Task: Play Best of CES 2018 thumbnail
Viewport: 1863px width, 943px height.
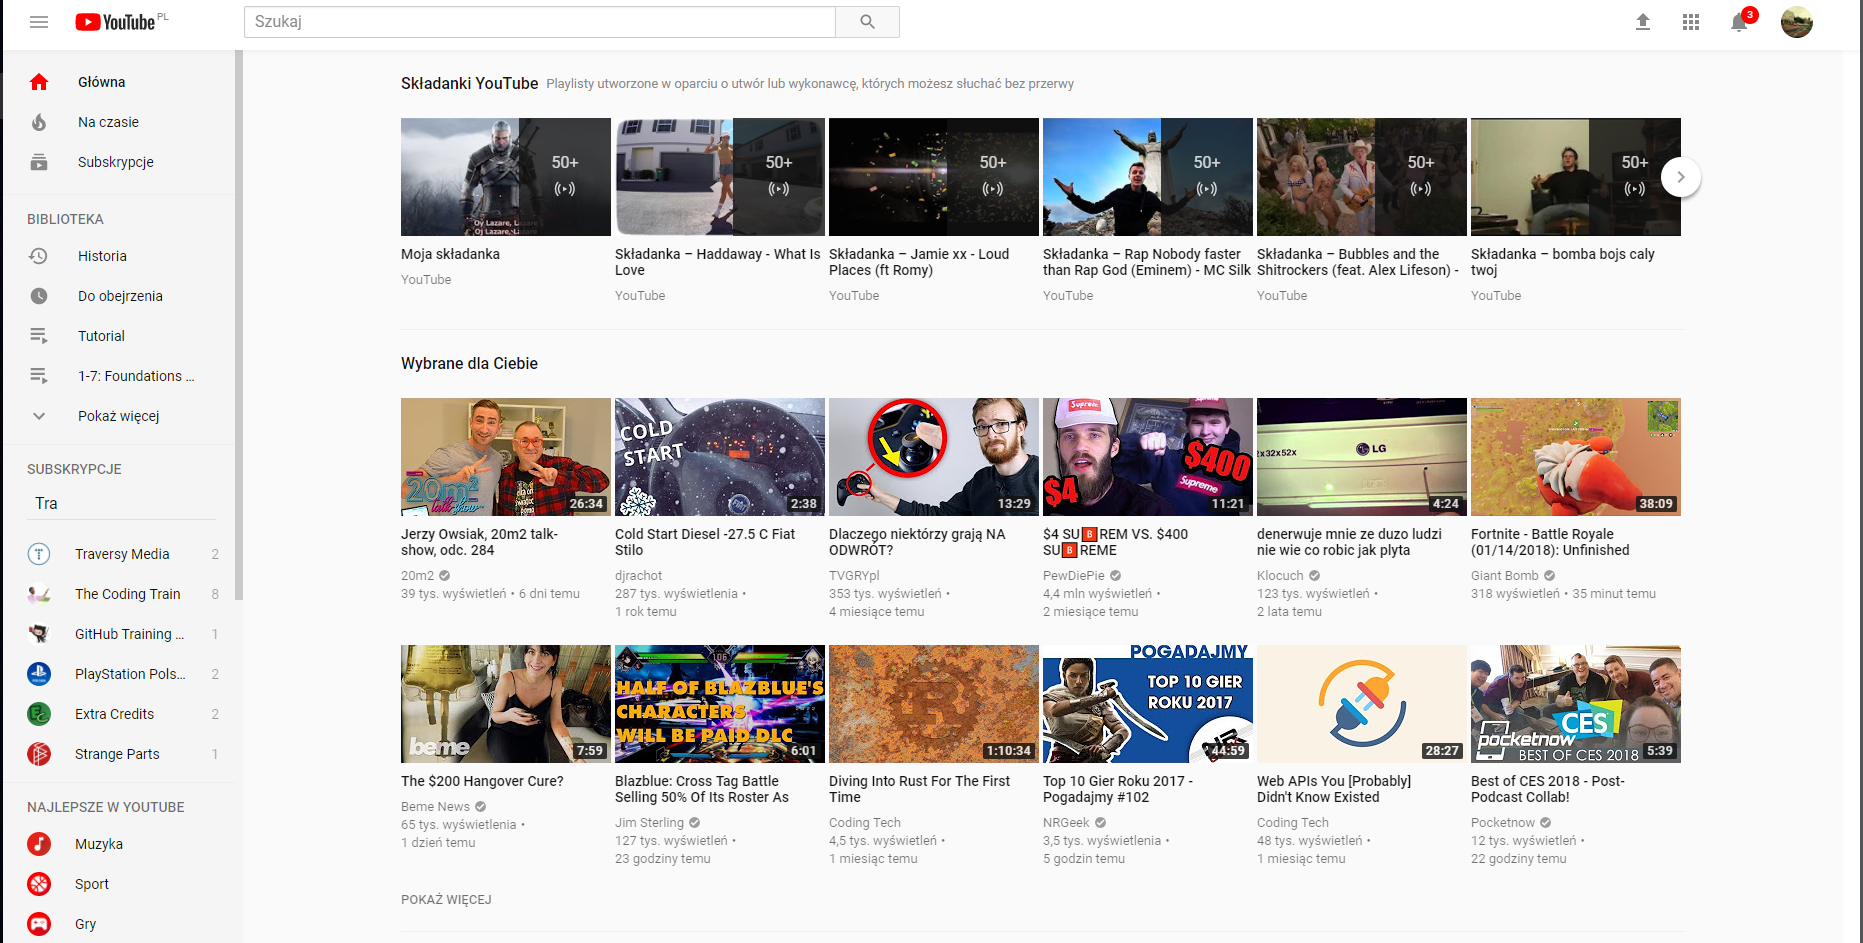Action: [x=1576, y=704]
